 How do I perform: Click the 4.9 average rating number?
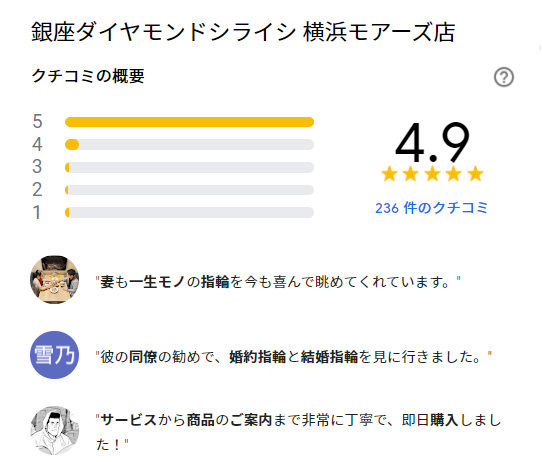pyautogui.click(x=432, y=142)
